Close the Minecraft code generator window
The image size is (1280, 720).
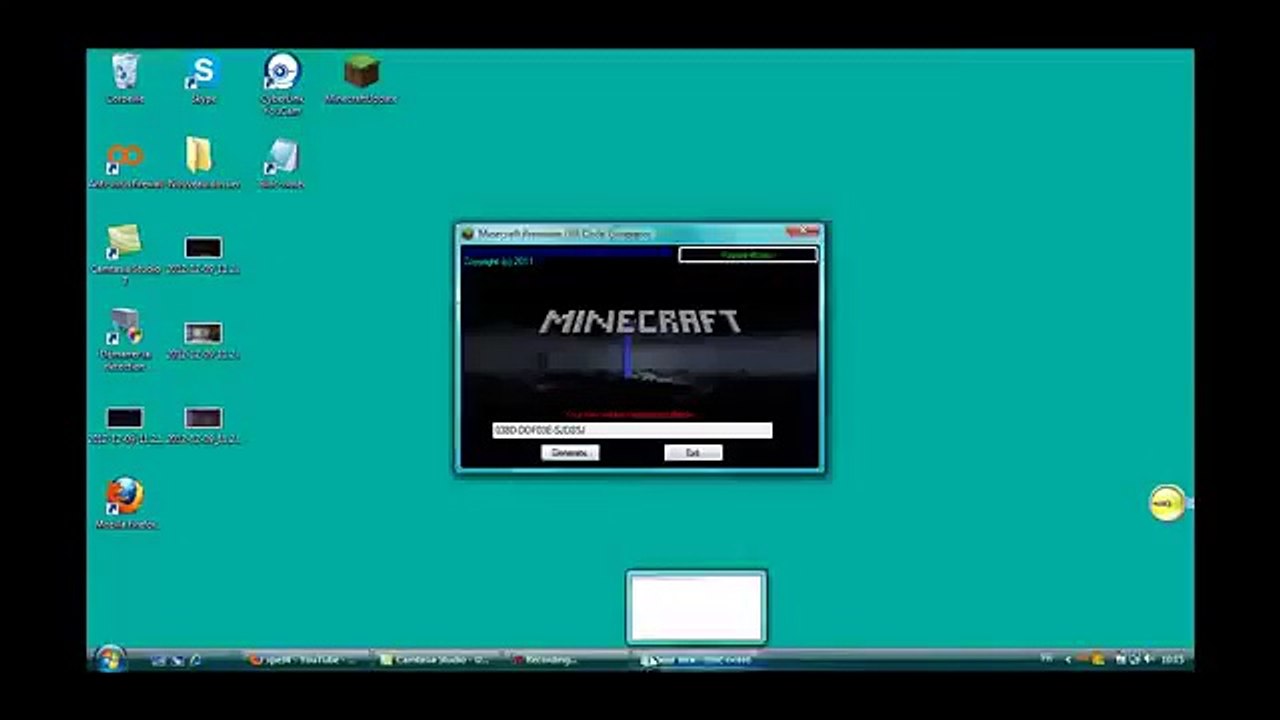coord(802,232)
